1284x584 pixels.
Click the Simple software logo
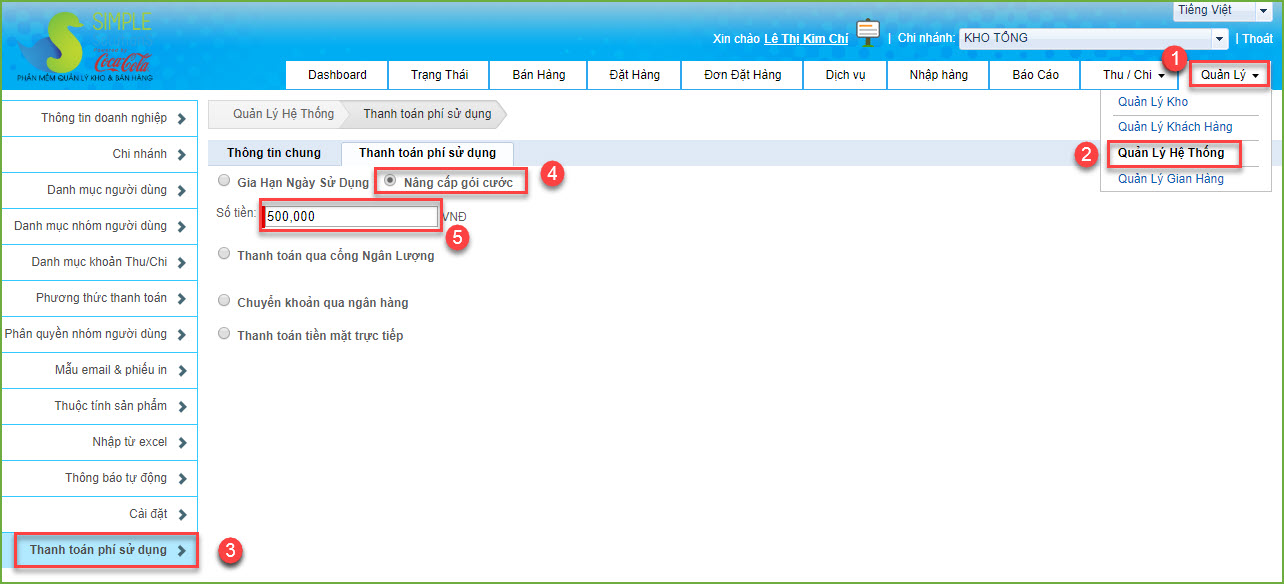(80, 45)
